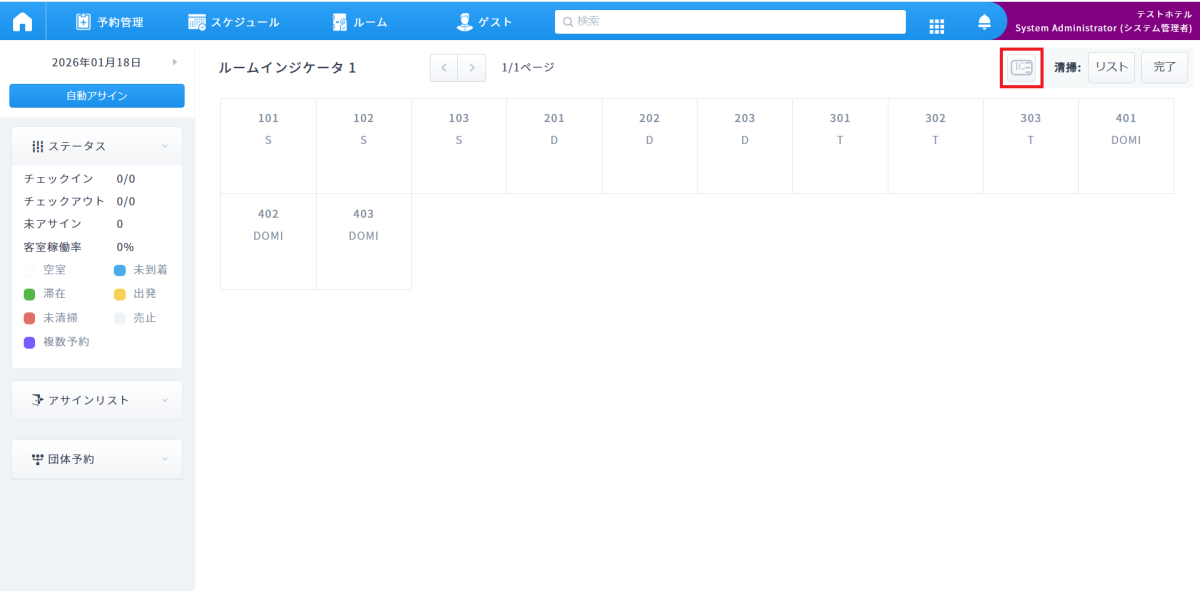
Task: Open the notifications bell
Action: [x=984, y=22]
